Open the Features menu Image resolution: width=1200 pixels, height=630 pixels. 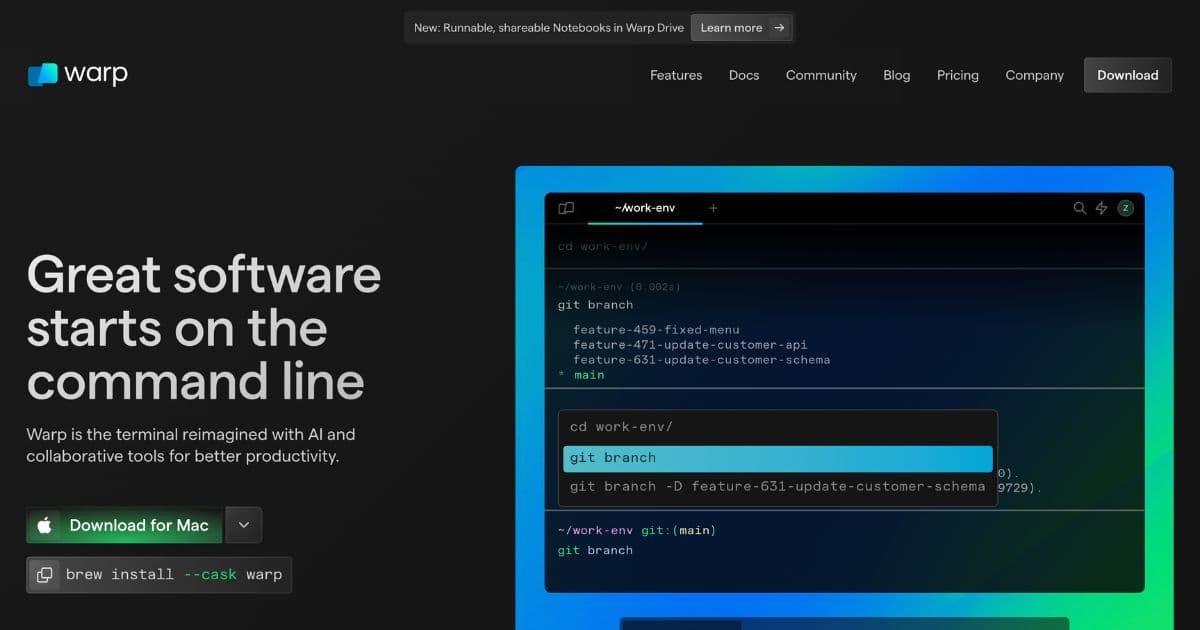click(676, 75)
